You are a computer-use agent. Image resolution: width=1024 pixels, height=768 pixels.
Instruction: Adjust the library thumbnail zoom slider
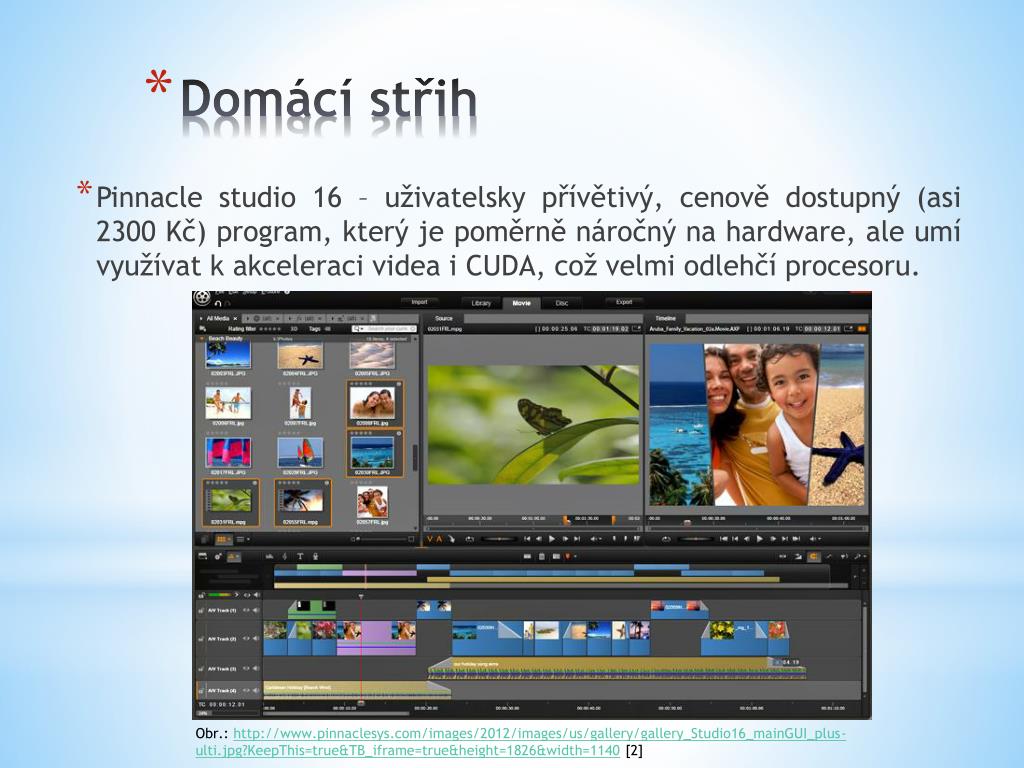click(x=383, y=539)
